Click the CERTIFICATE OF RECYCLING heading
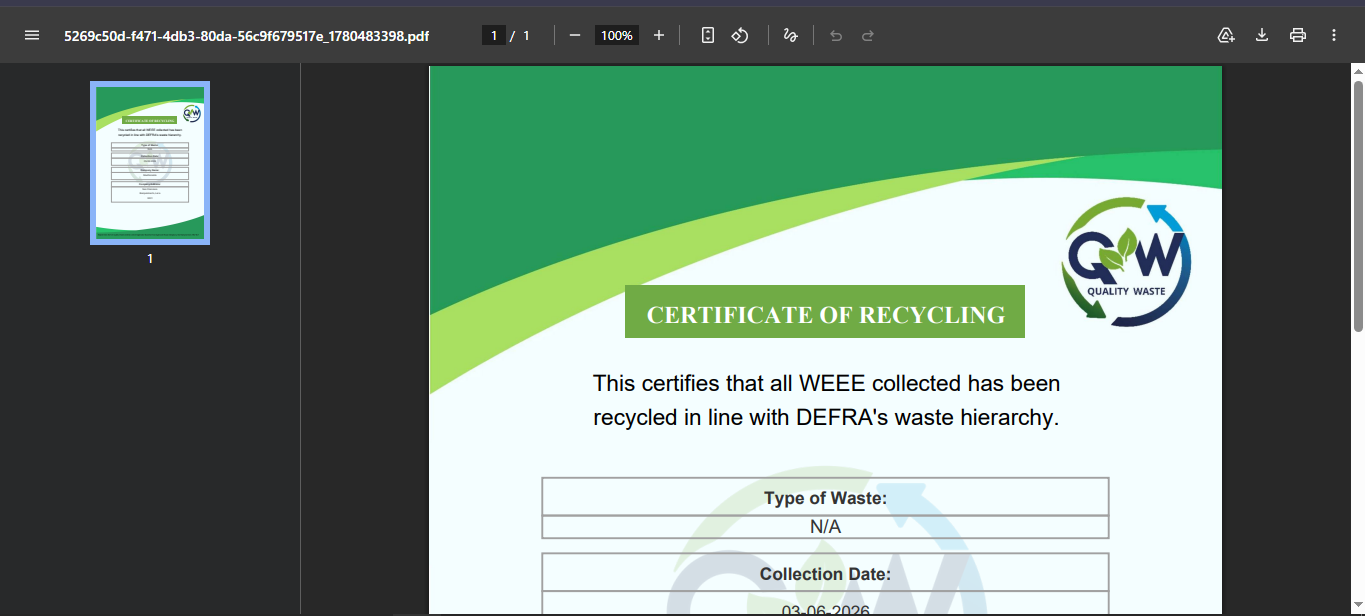Viewport: 1365px width, 616px height. (x=825, y=312)
